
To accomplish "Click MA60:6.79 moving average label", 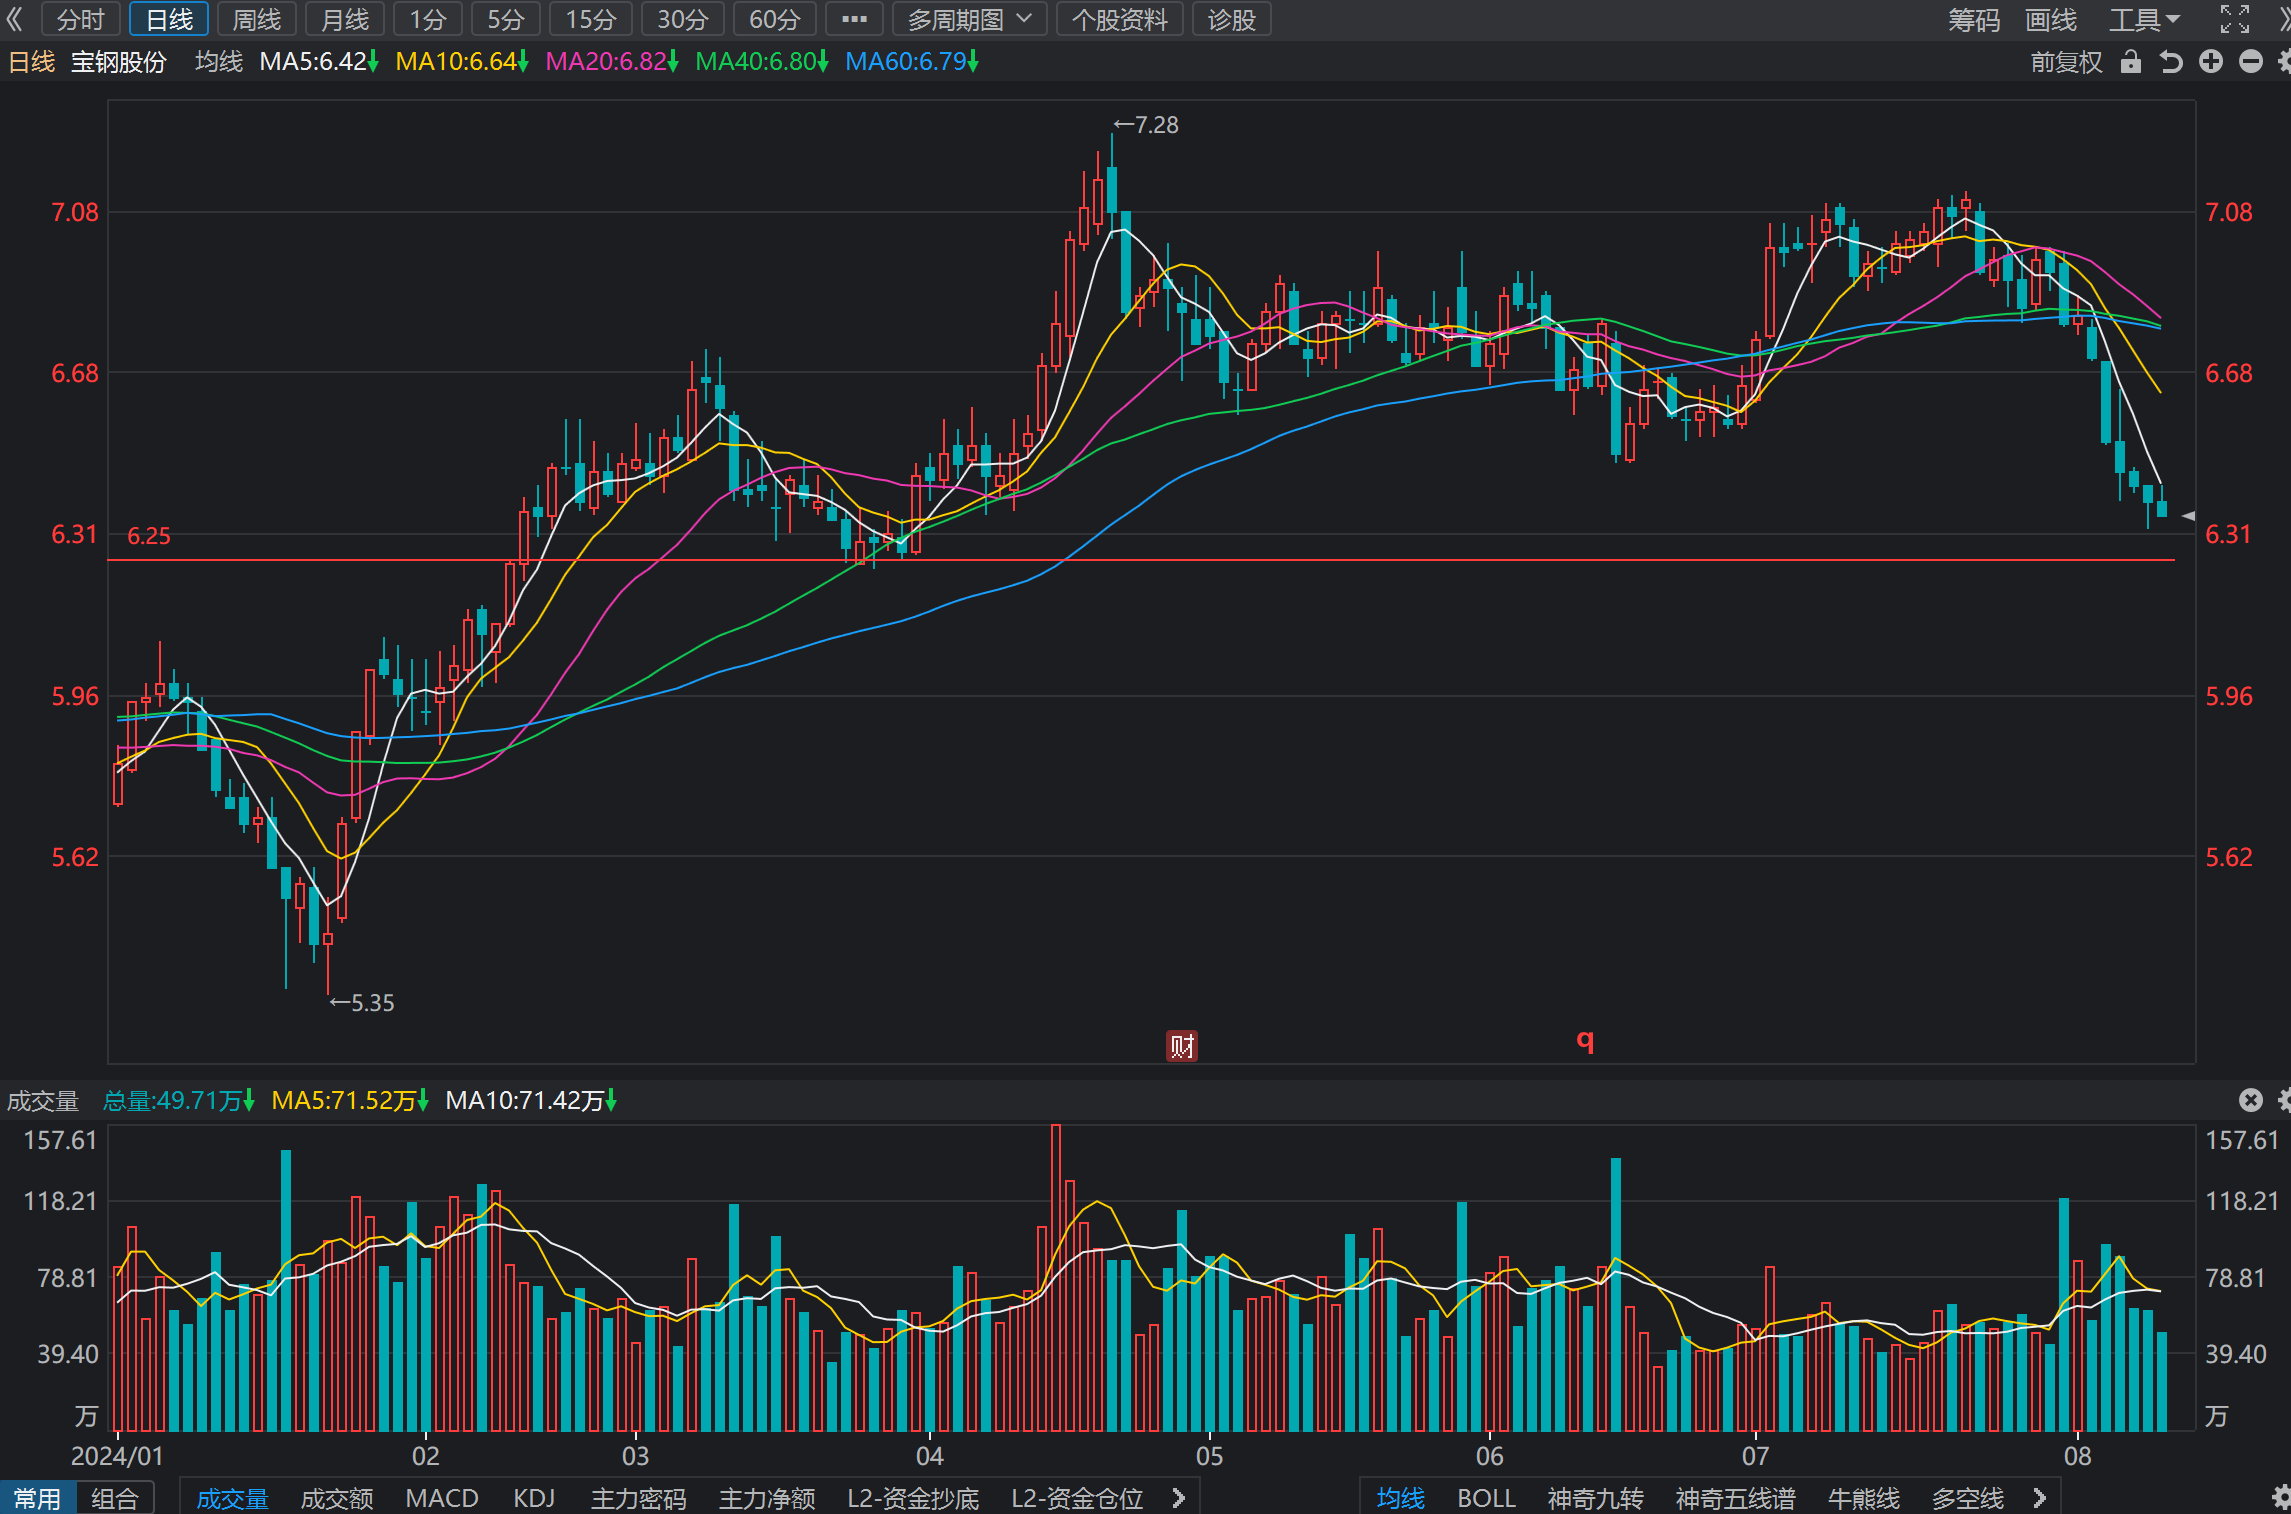I will [912, 62].
